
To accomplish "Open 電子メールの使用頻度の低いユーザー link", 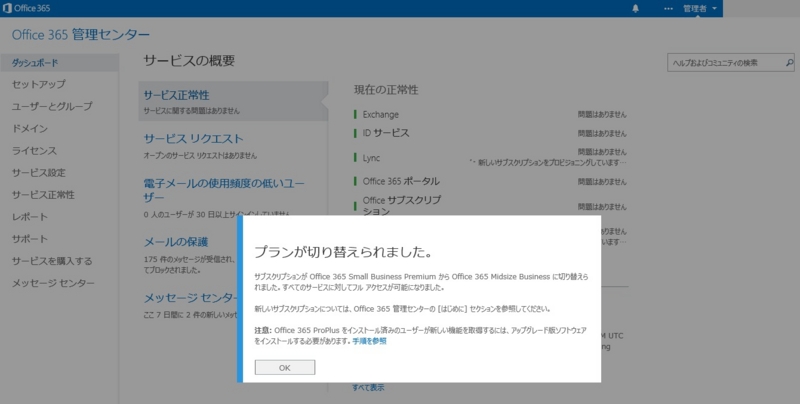I will [223, 190].
